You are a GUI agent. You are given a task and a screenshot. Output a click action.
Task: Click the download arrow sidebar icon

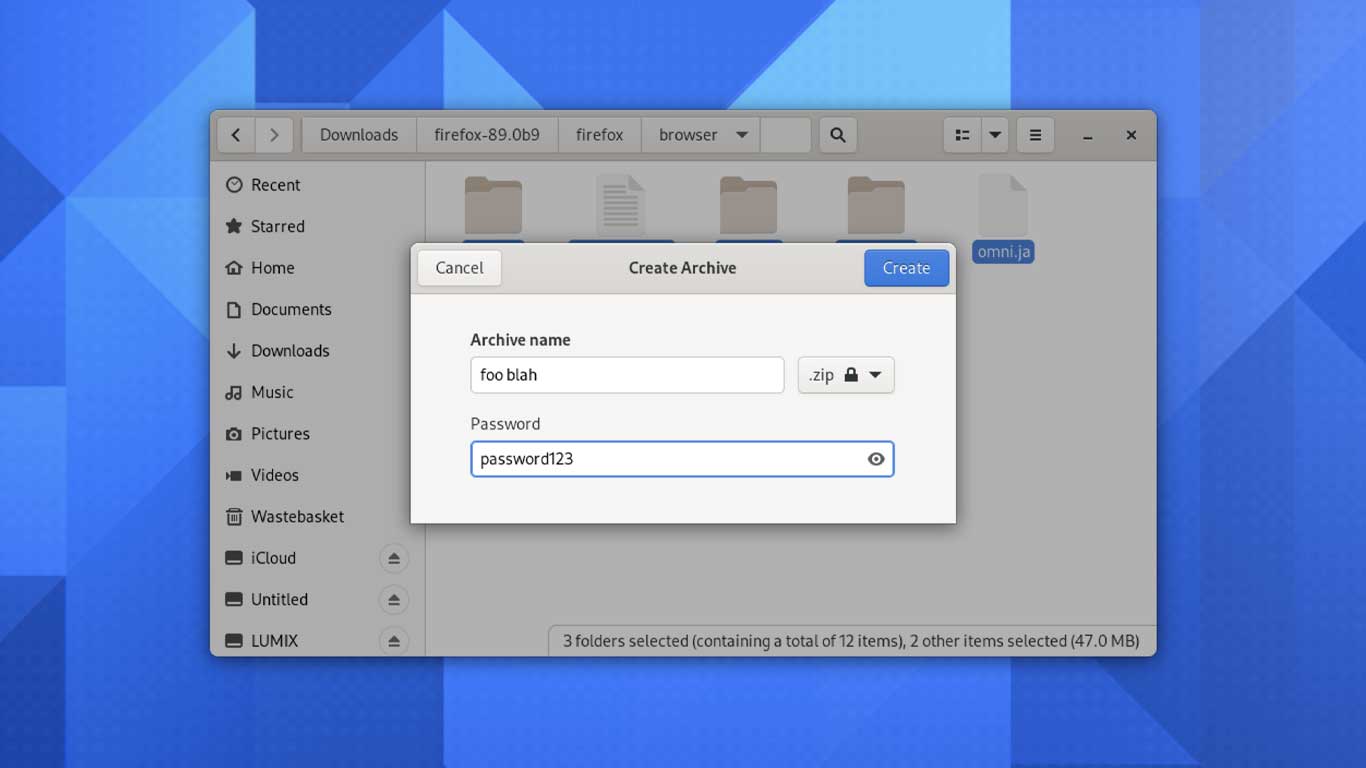pos(234,351)
